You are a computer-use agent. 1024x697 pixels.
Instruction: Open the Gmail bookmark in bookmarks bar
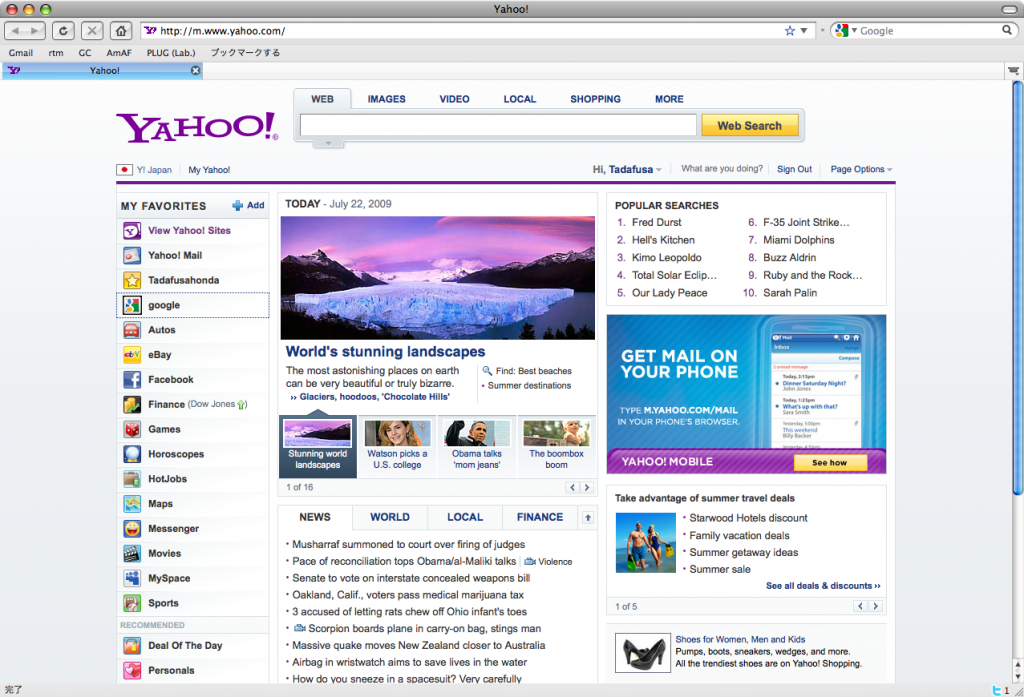(21, 53)
